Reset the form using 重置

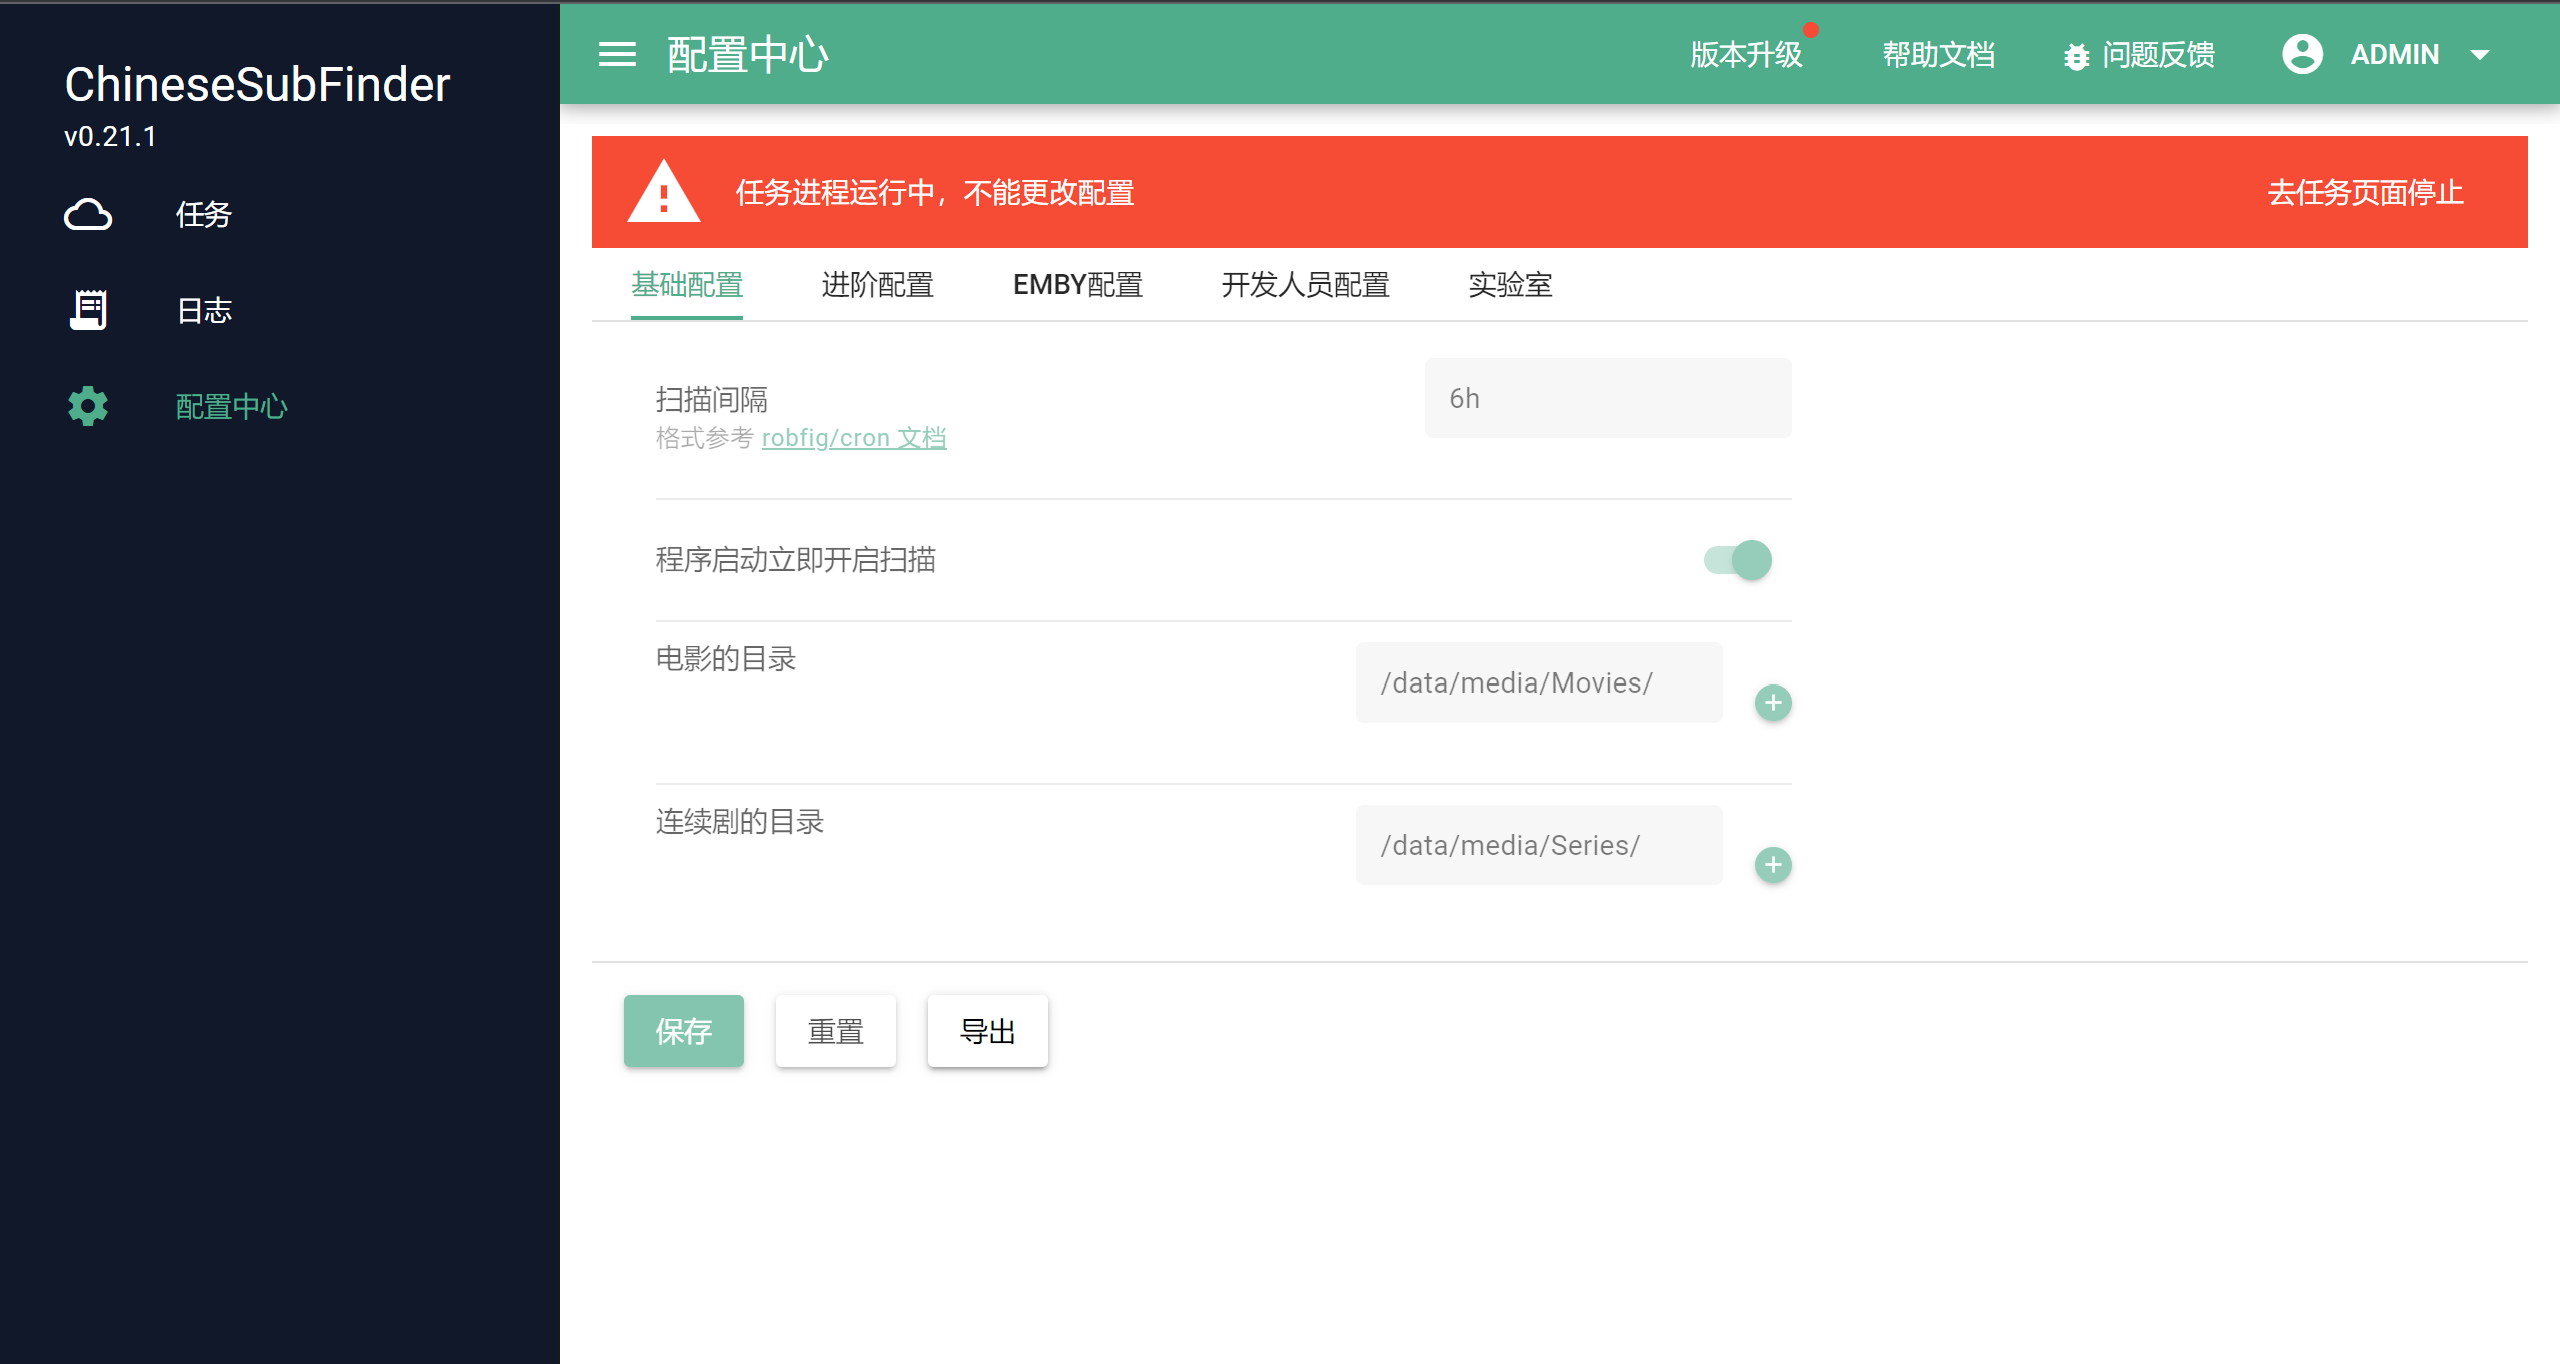pyautogui.click(x=835, y=1031)
